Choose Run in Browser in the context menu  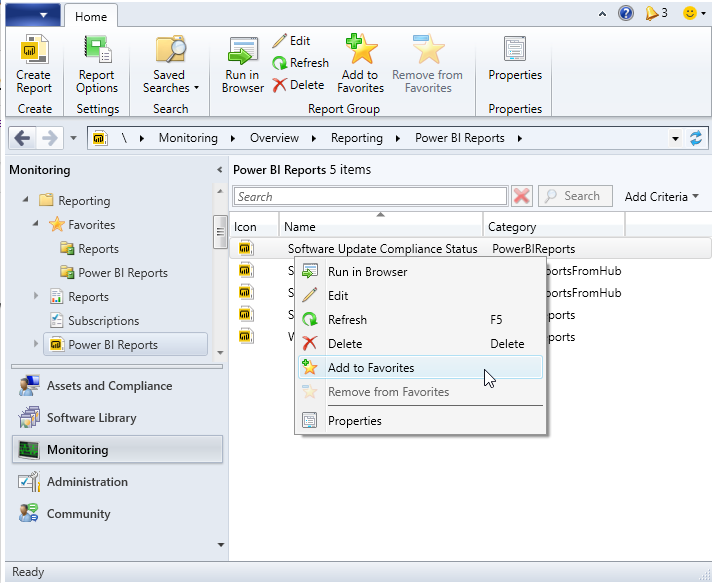[420, 271]
